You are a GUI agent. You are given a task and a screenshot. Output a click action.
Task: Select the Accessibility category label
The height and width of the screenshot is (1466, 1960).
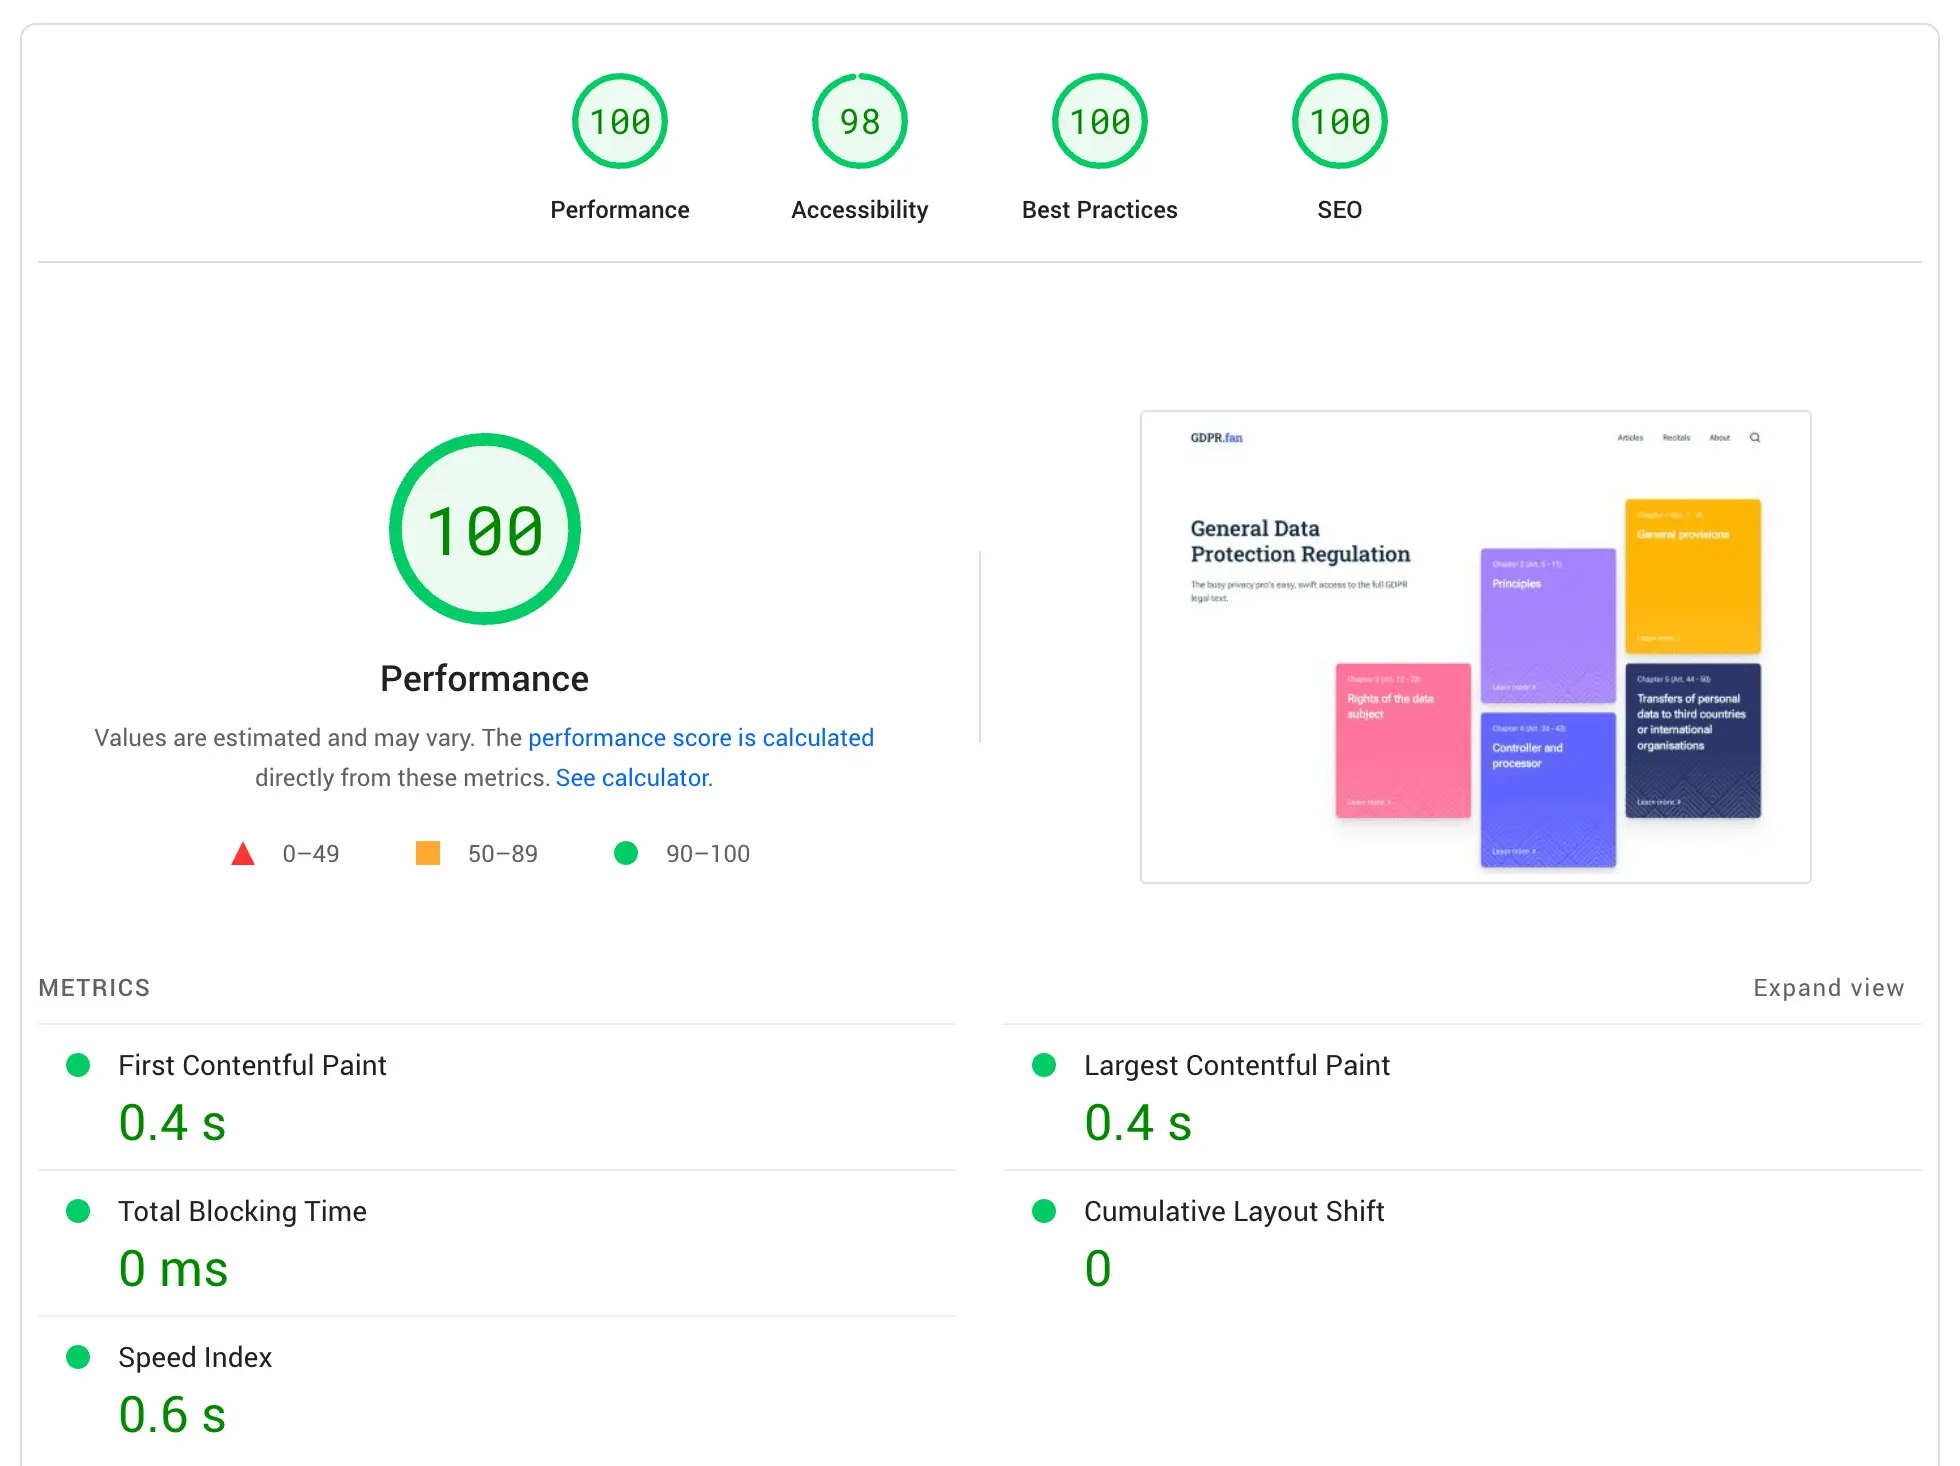(x=859, y=209)
